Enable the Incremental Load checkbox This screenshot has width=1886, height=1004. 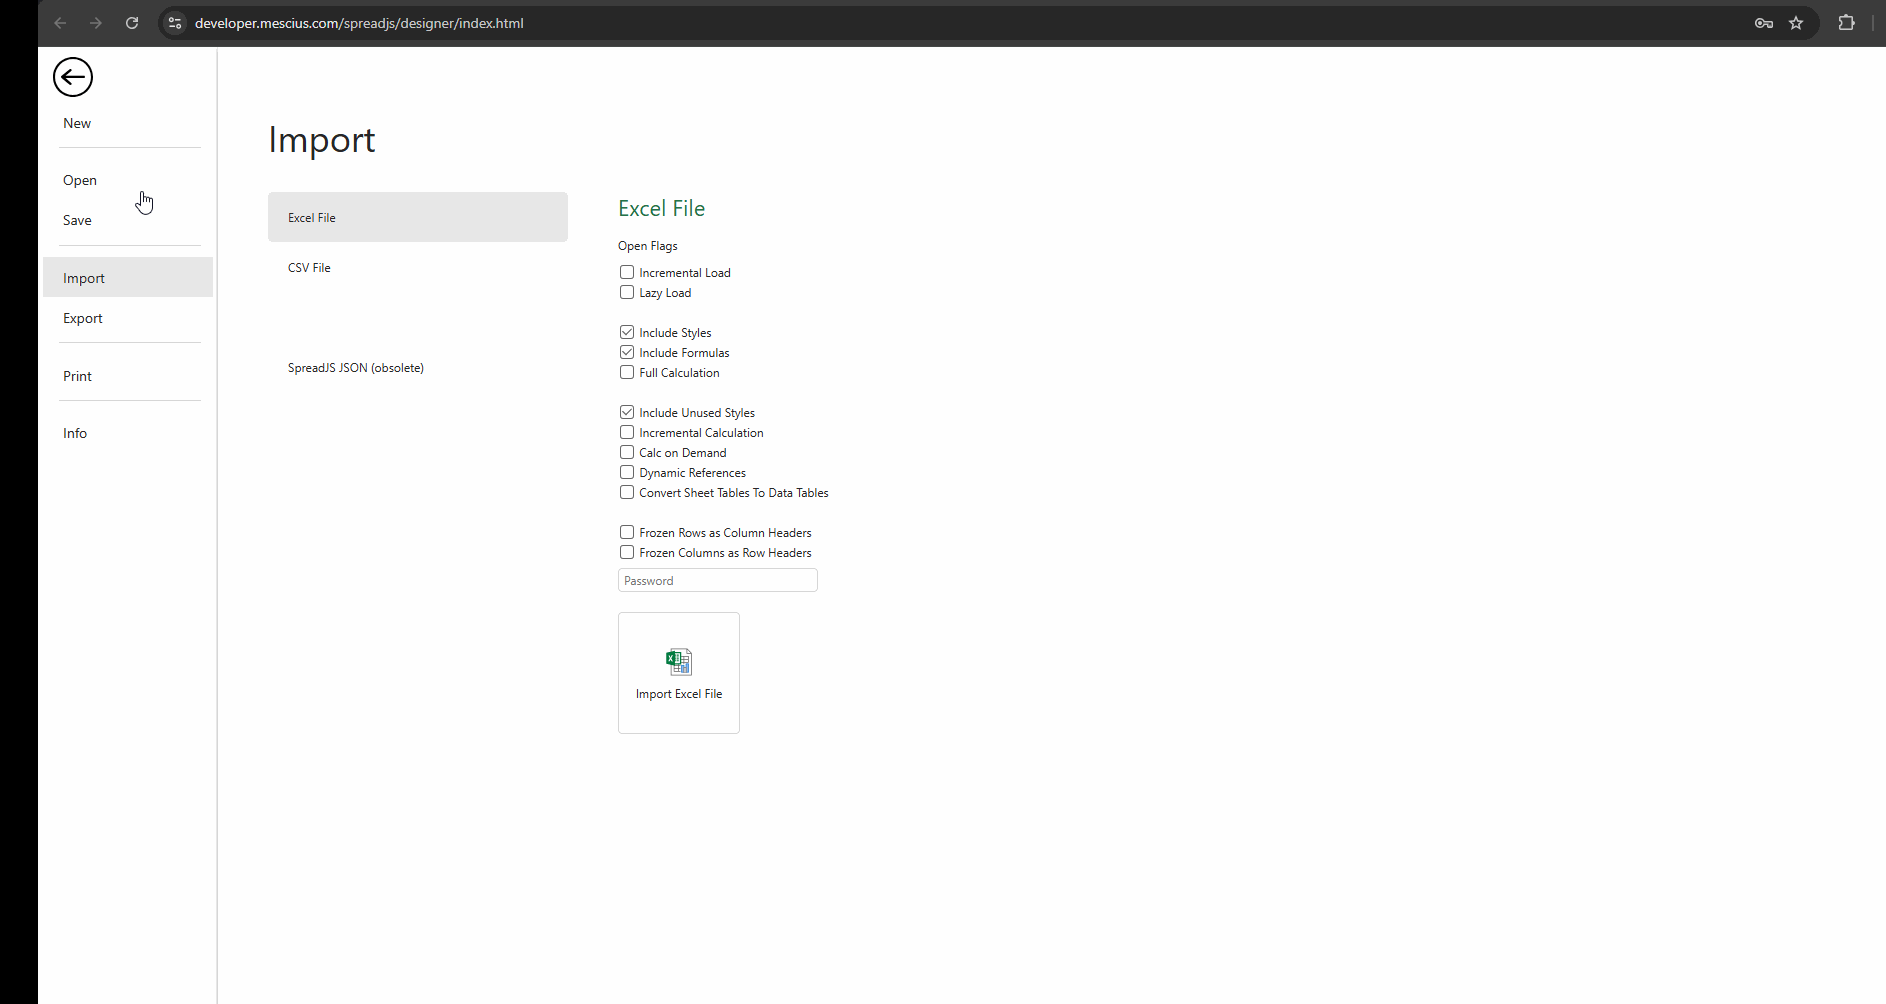627,272
